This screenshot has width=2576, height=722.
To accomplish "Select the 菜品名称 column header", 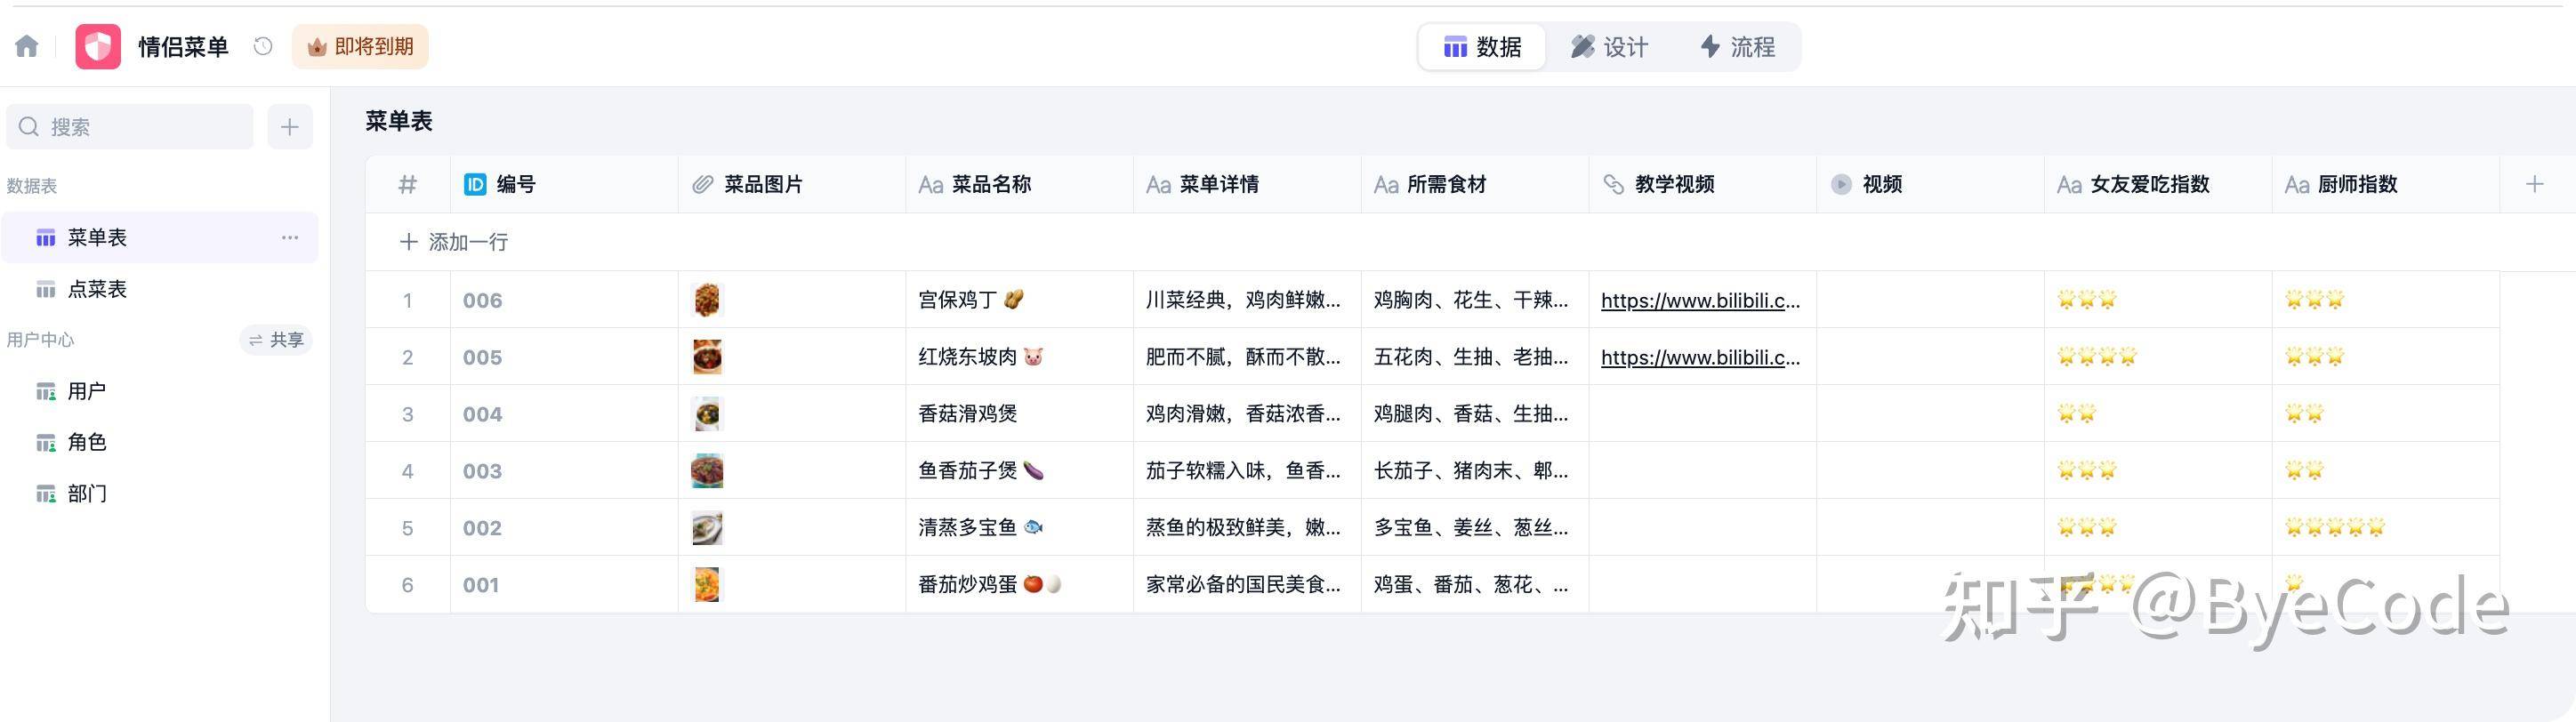I will [x=1020, y=184].
